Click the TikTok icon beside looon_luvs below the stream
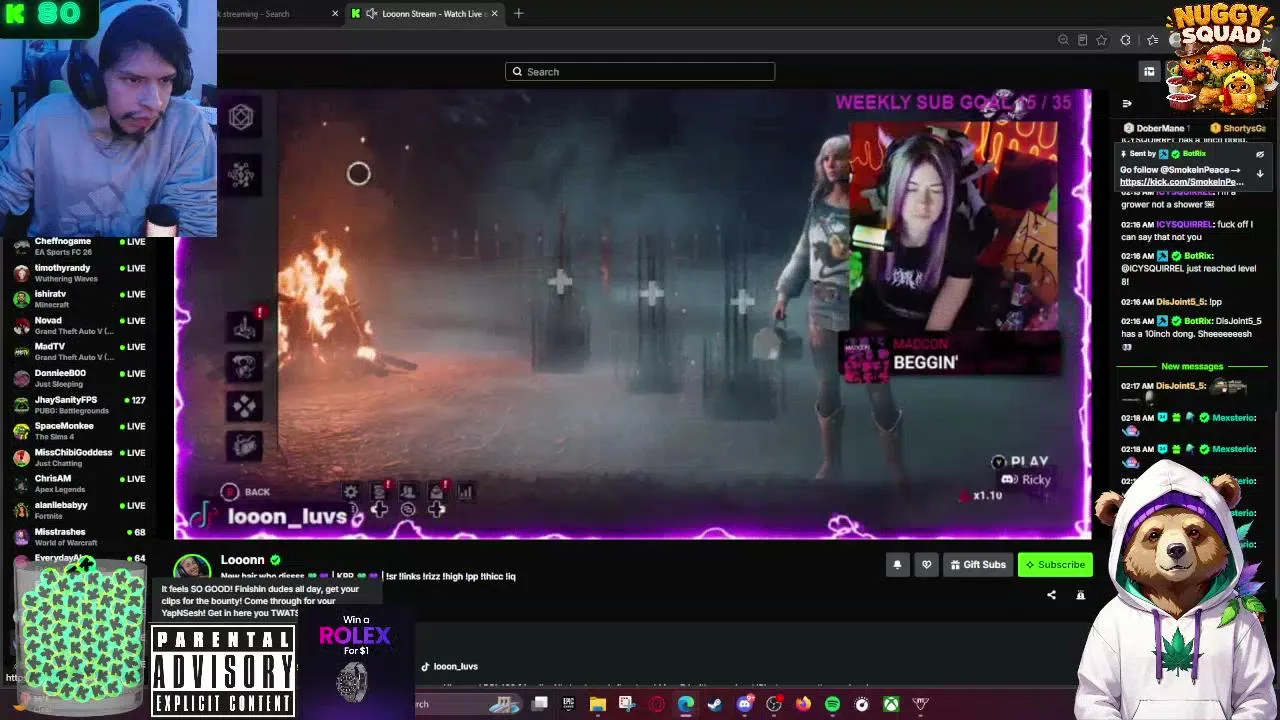 point(425,666)
